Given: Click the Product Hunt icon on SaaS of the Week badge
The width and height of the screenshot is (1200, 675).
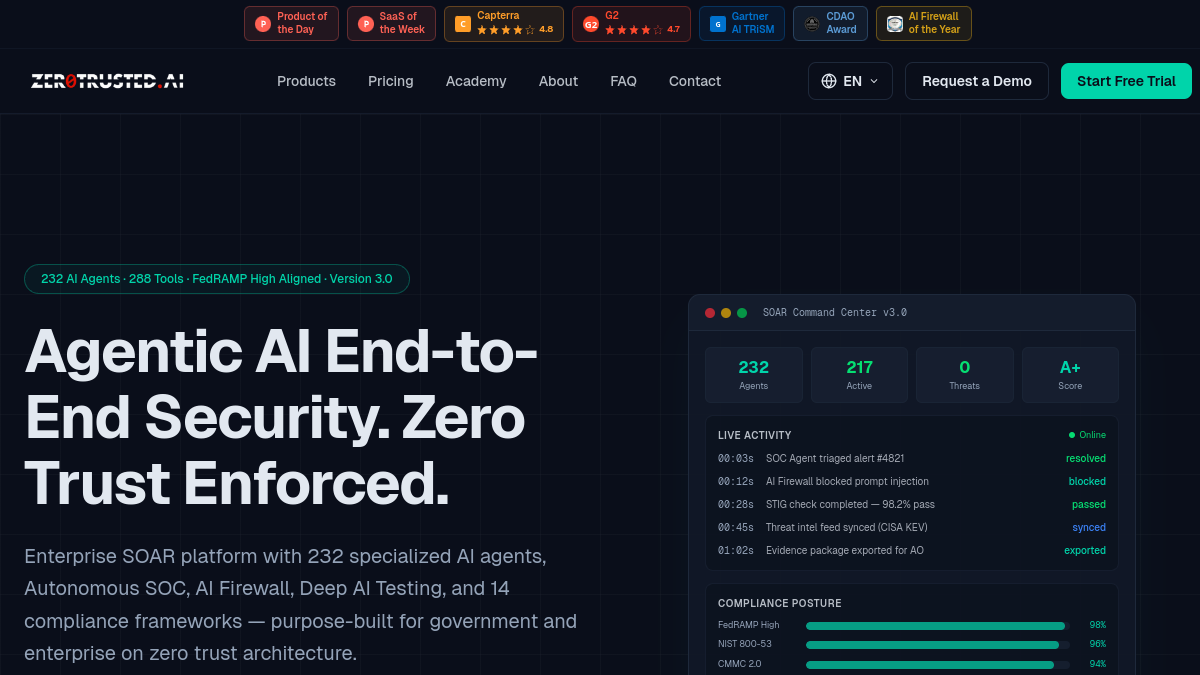Looking at the screenshot, I should pyautogui.click(x=366, y=24).
